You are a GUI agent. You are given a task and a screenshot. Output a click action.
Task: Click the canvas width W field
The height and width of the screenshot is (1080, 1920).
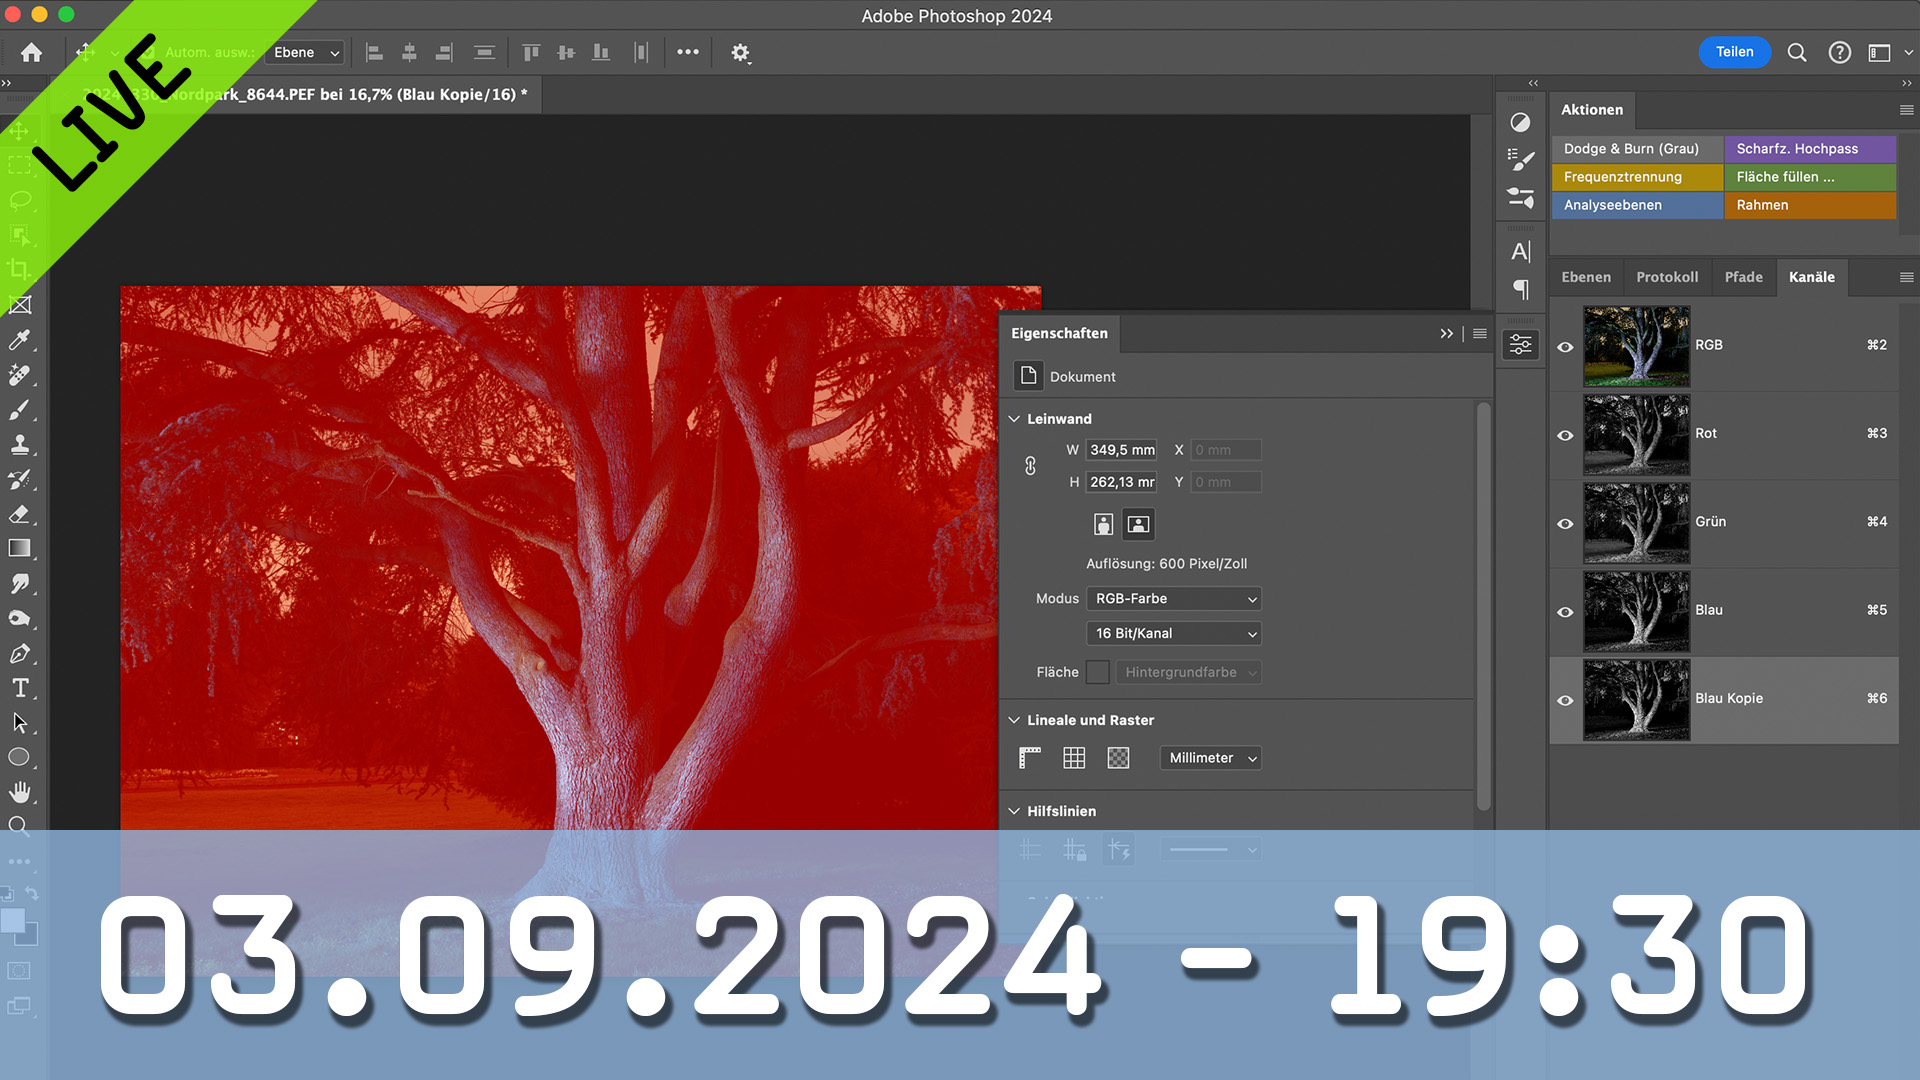[x=1121, y=450]
